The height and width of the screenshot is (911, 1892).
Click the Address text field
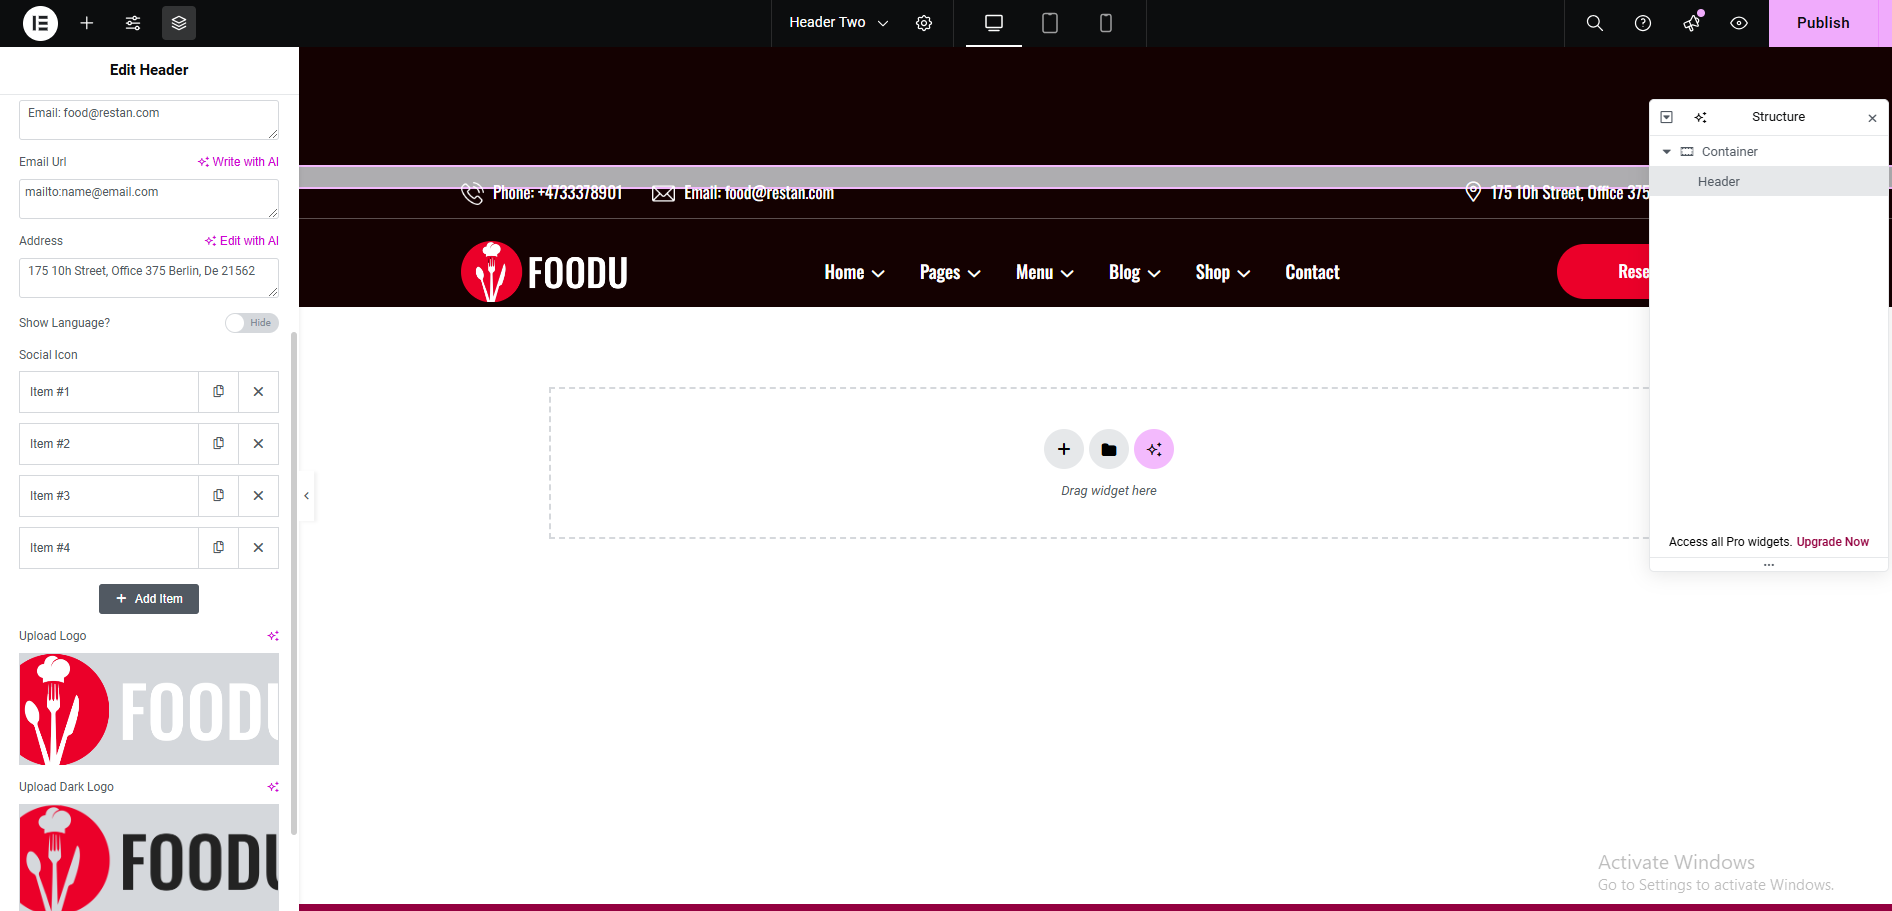[x=148, y=277]
